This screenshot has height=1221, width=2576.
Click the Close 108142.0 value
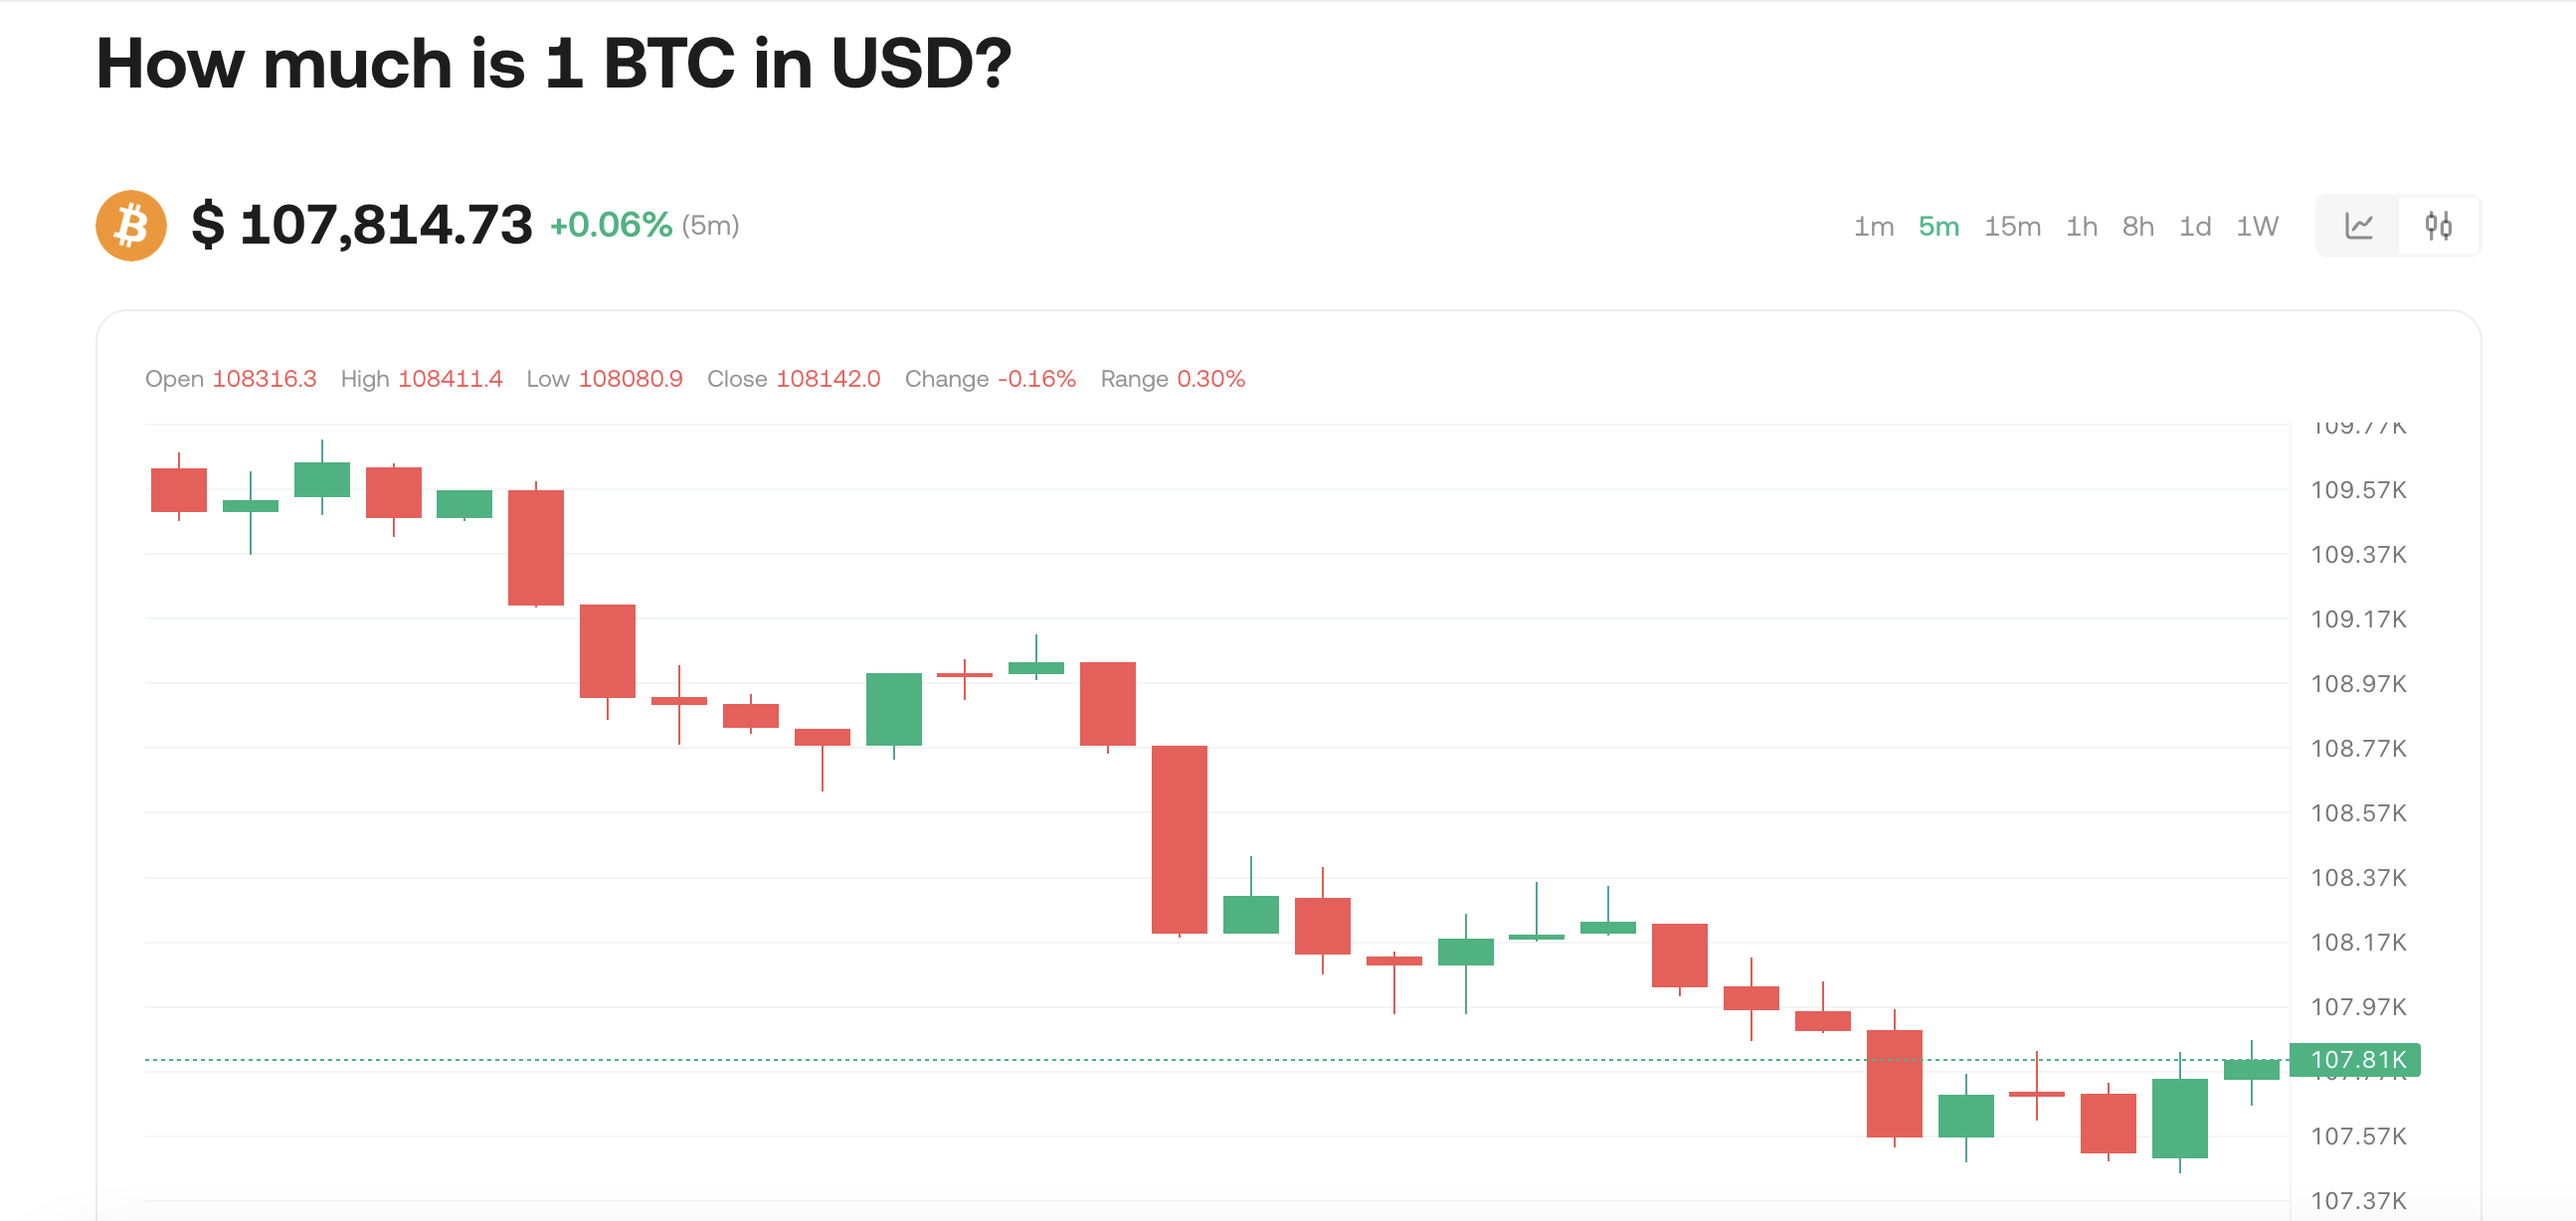[x=828, y=379]
